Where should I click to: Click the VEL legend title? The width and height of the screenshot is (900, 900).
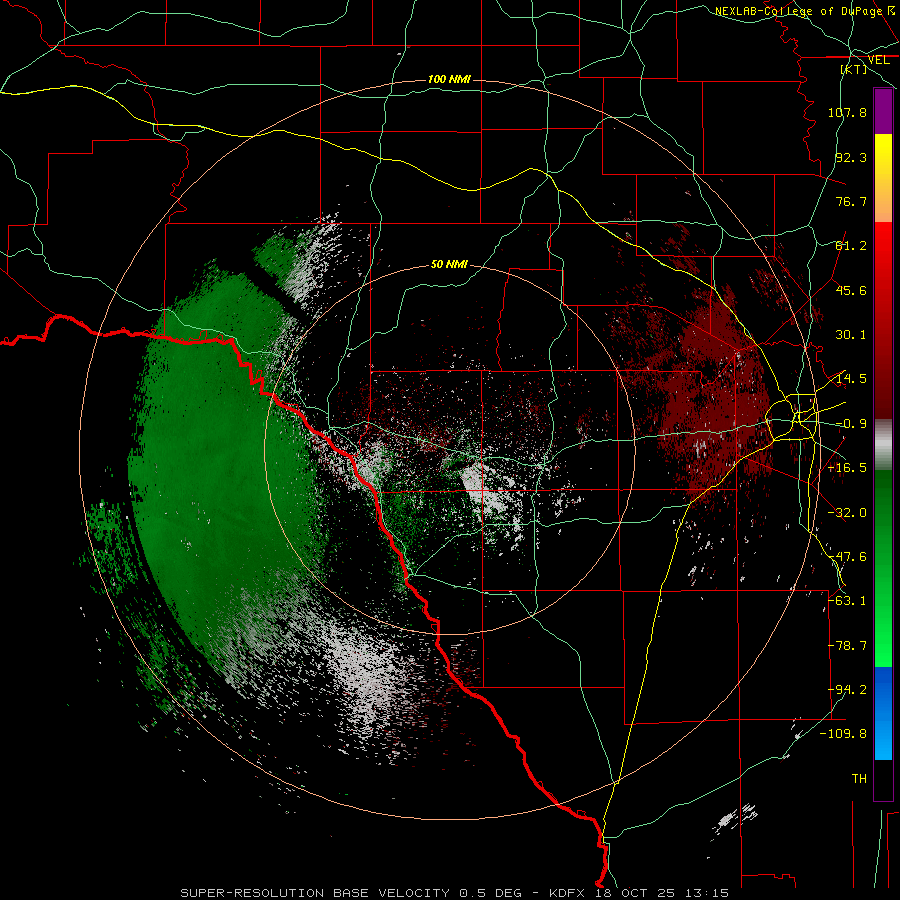click(878, 60)
